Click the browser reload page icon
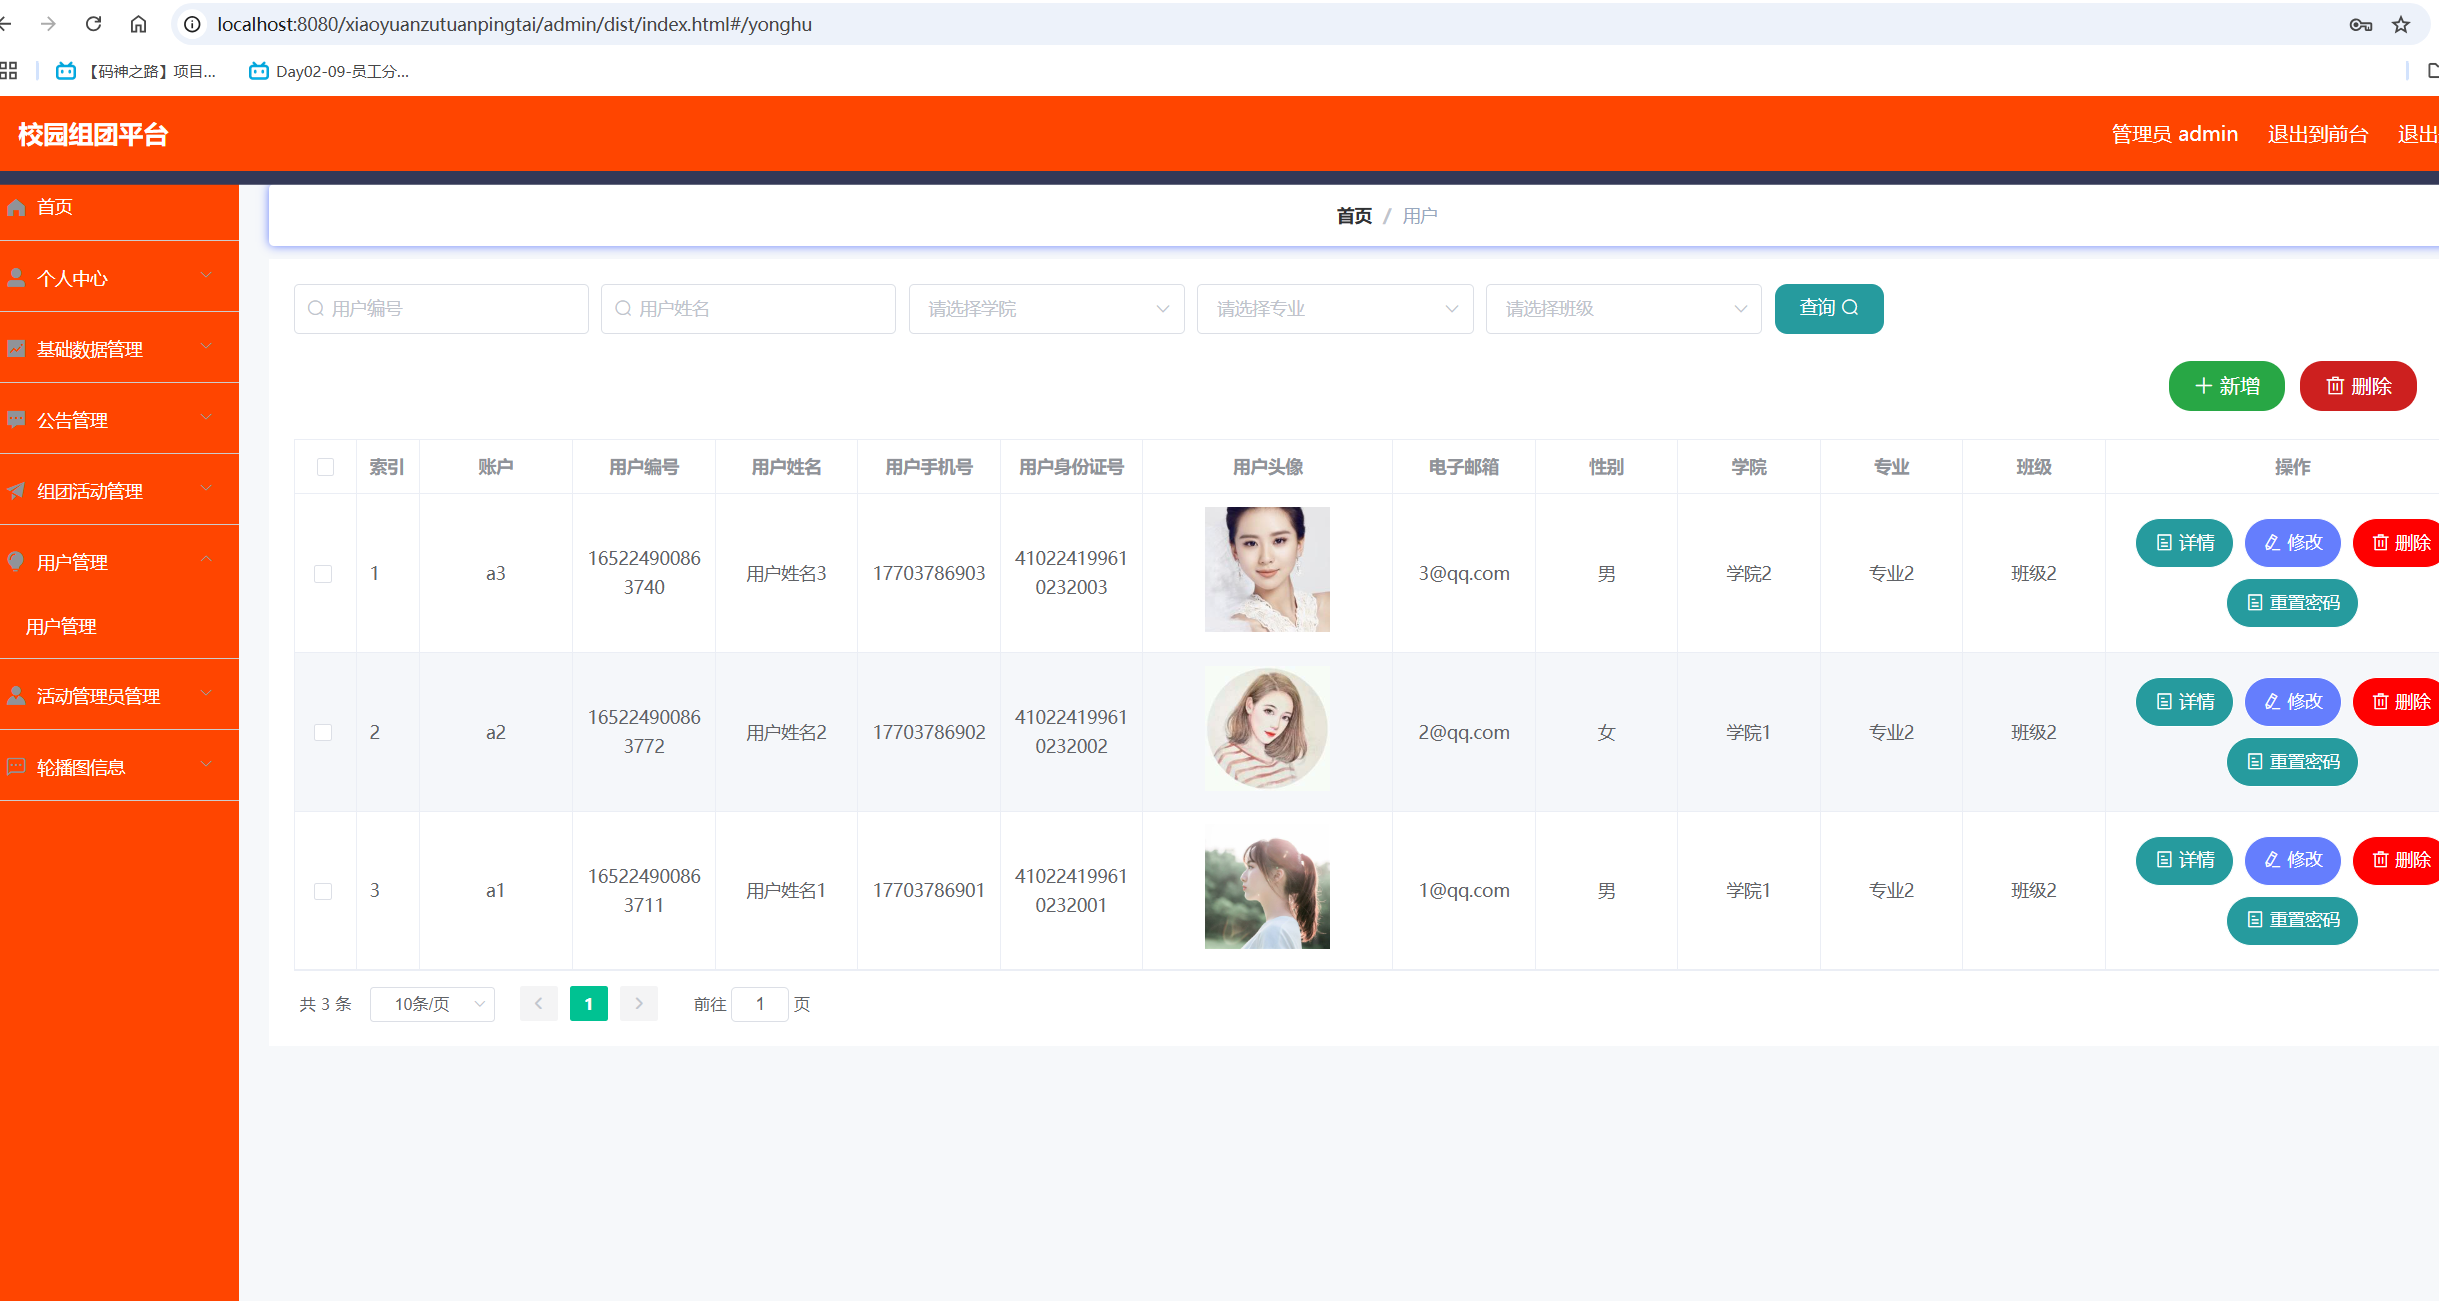 click(93, 24)
